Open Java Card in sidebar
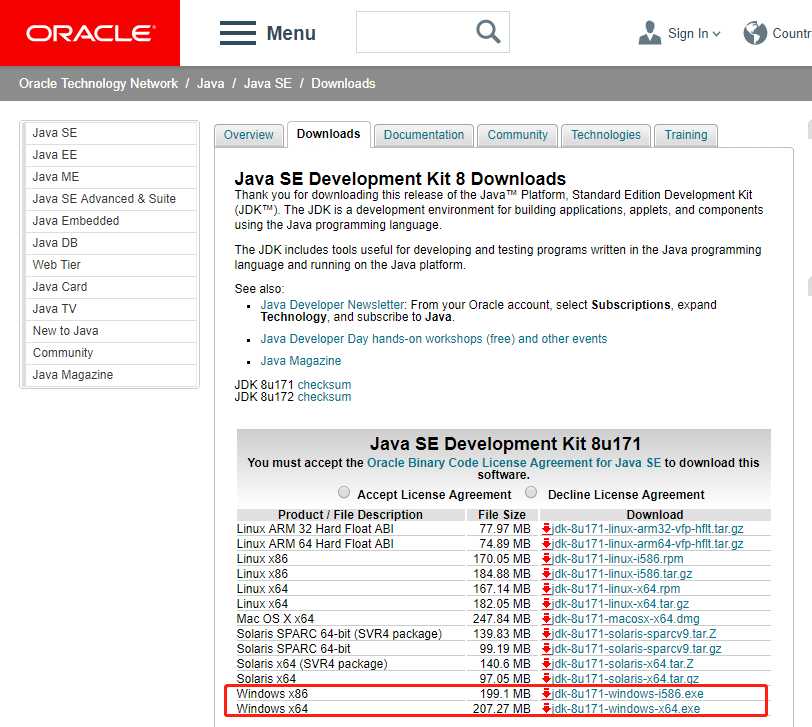 (110, 287)
